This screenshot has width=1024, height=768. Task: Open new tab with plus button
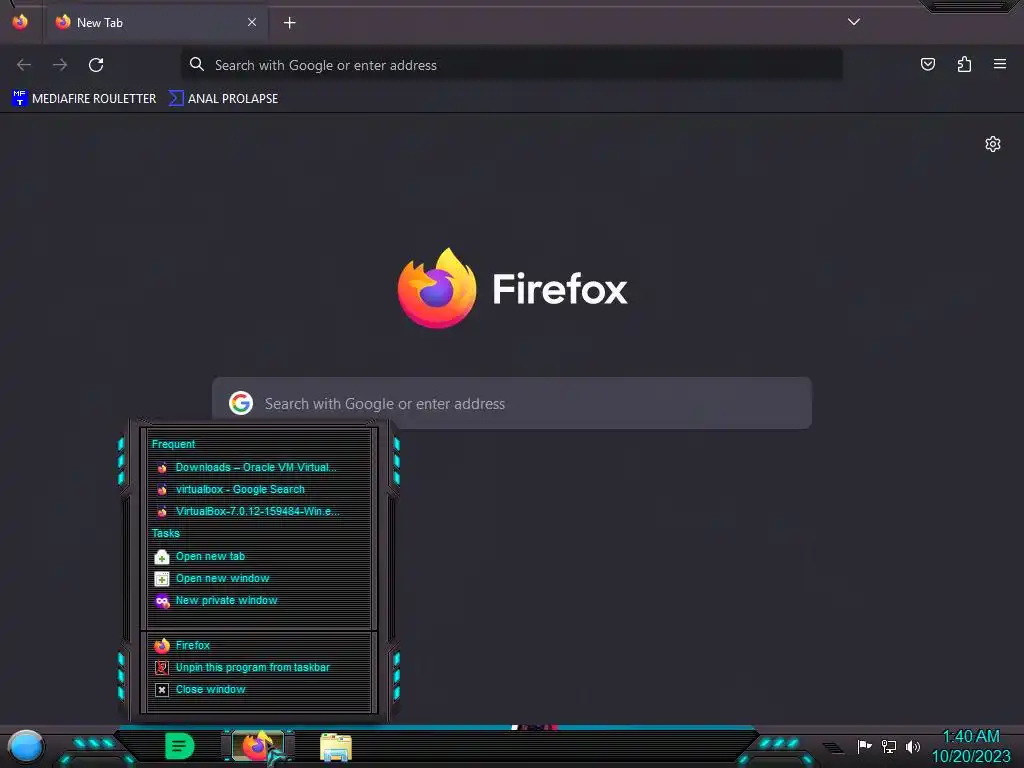pos(289,23)
